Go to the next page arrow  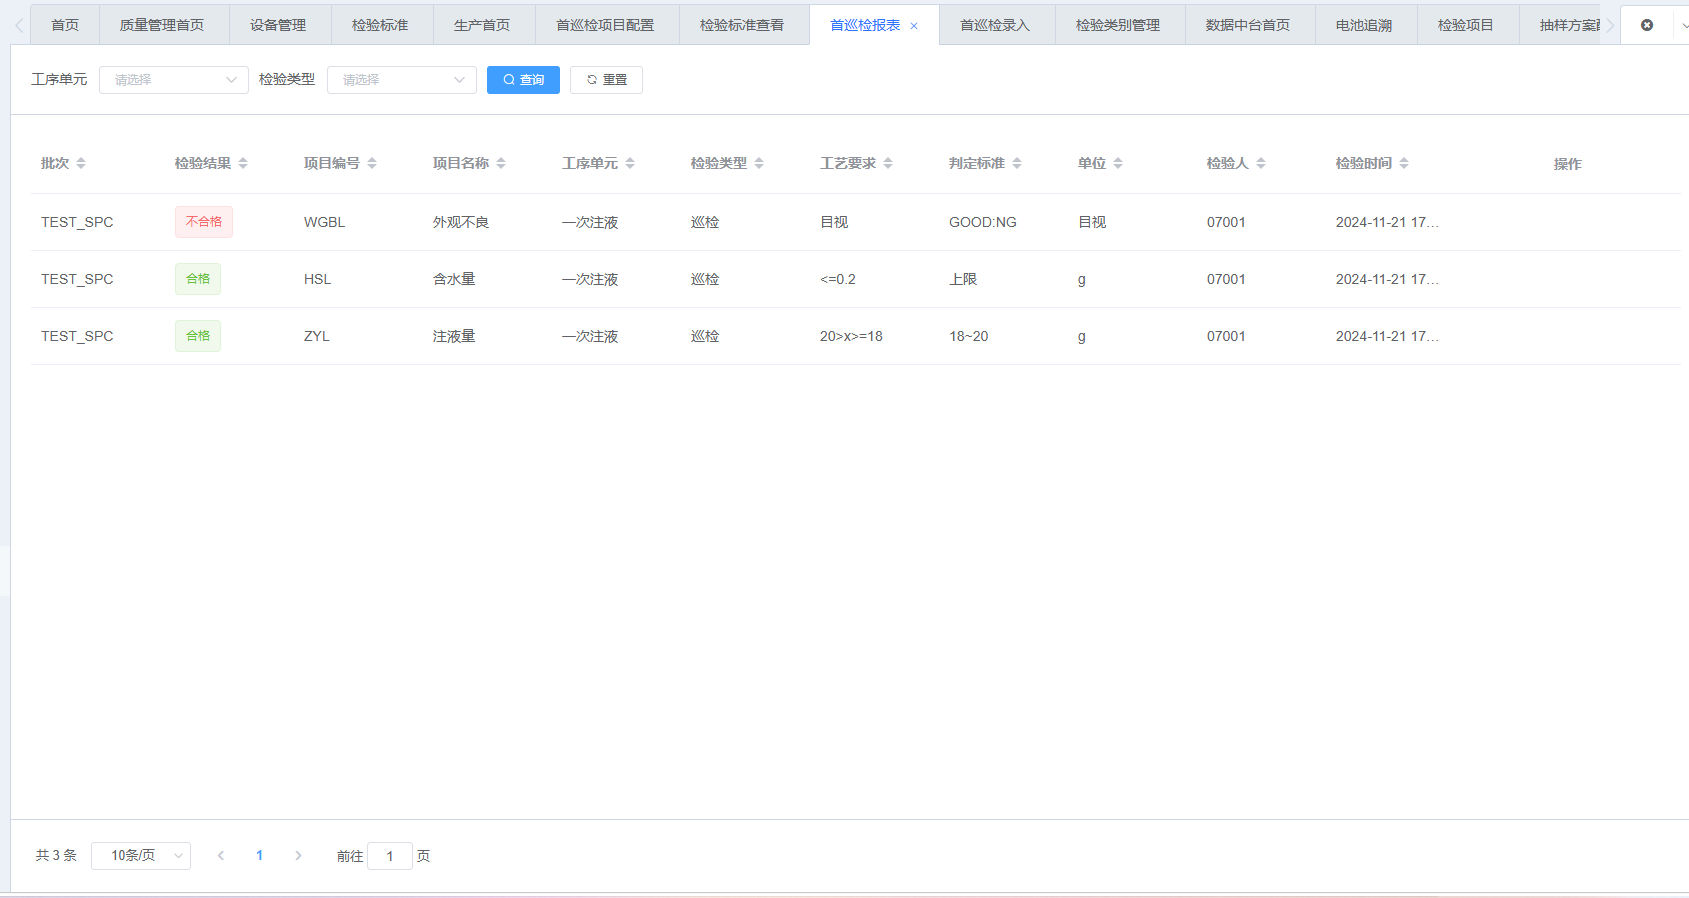point(298,856)
